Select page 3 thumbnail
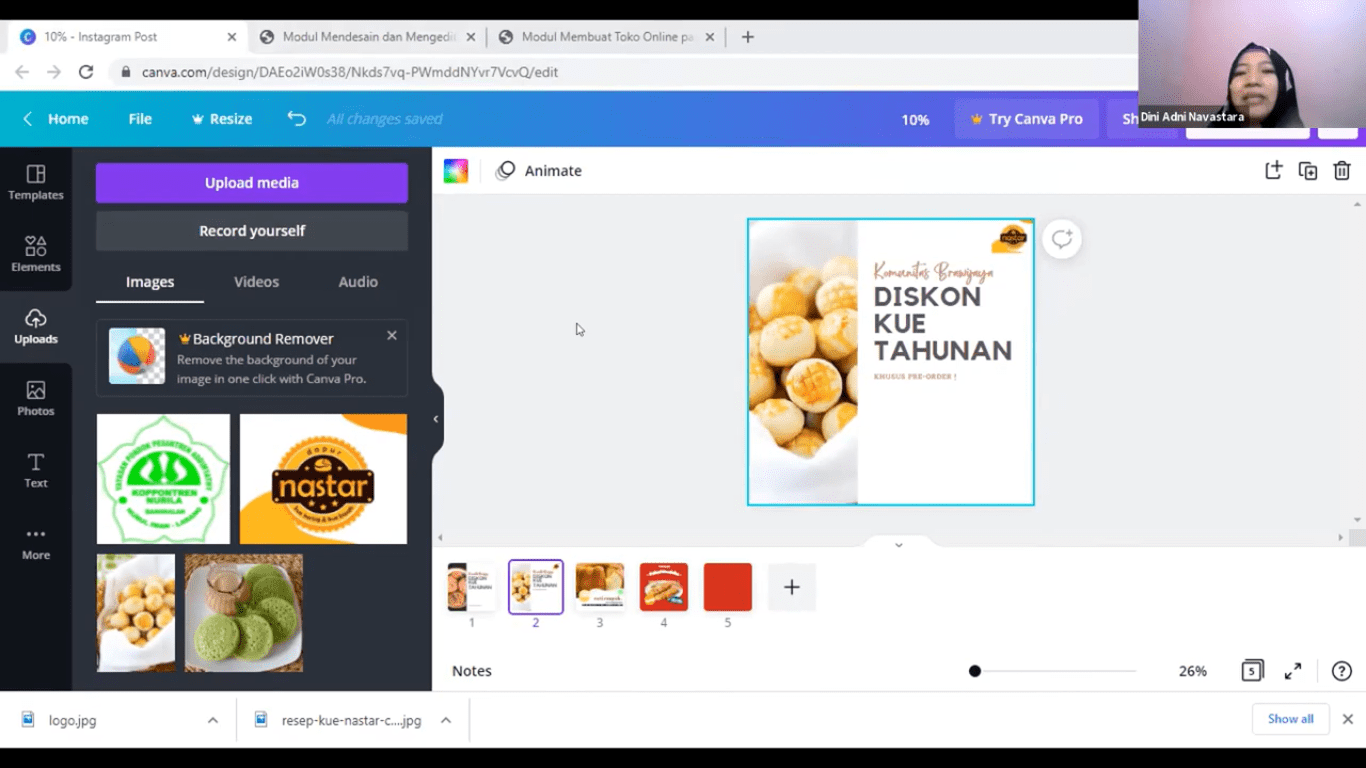The image size is (1366, 768). [x=600, y=586]
